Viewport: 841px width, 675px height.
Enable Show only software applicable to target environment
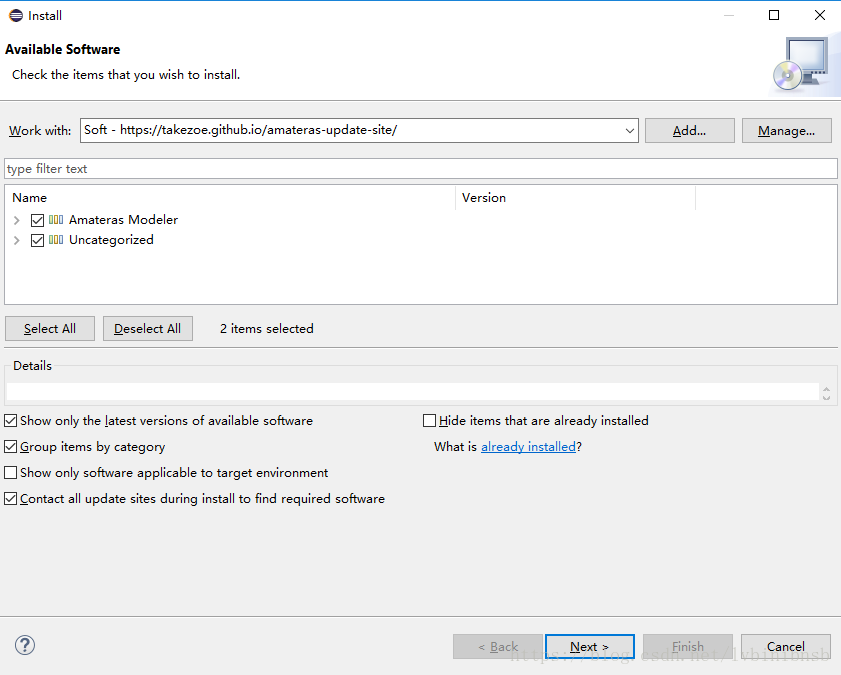(x=11, y=472)
